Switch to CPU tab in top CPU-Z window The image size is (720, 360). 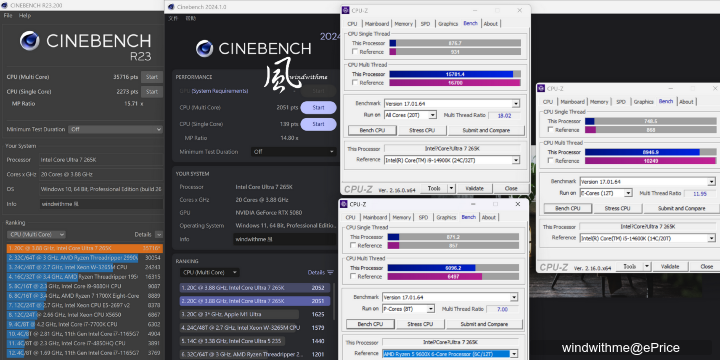[x=352, y=24]
